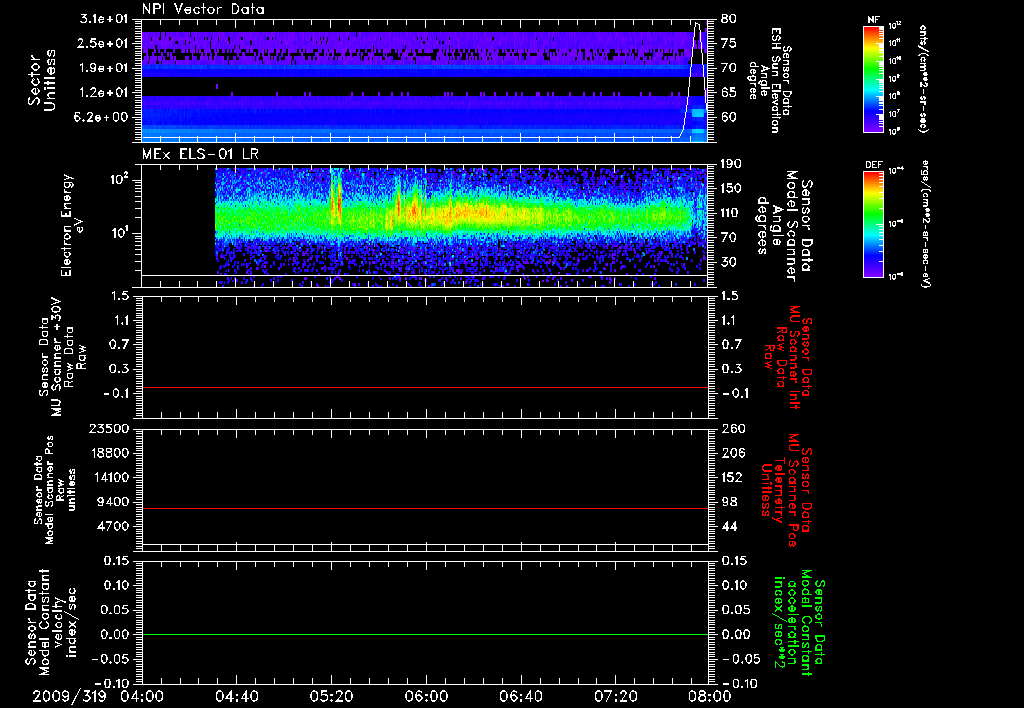
Task: Click the "07:20" time axis label
Action: tap(616, 696)
